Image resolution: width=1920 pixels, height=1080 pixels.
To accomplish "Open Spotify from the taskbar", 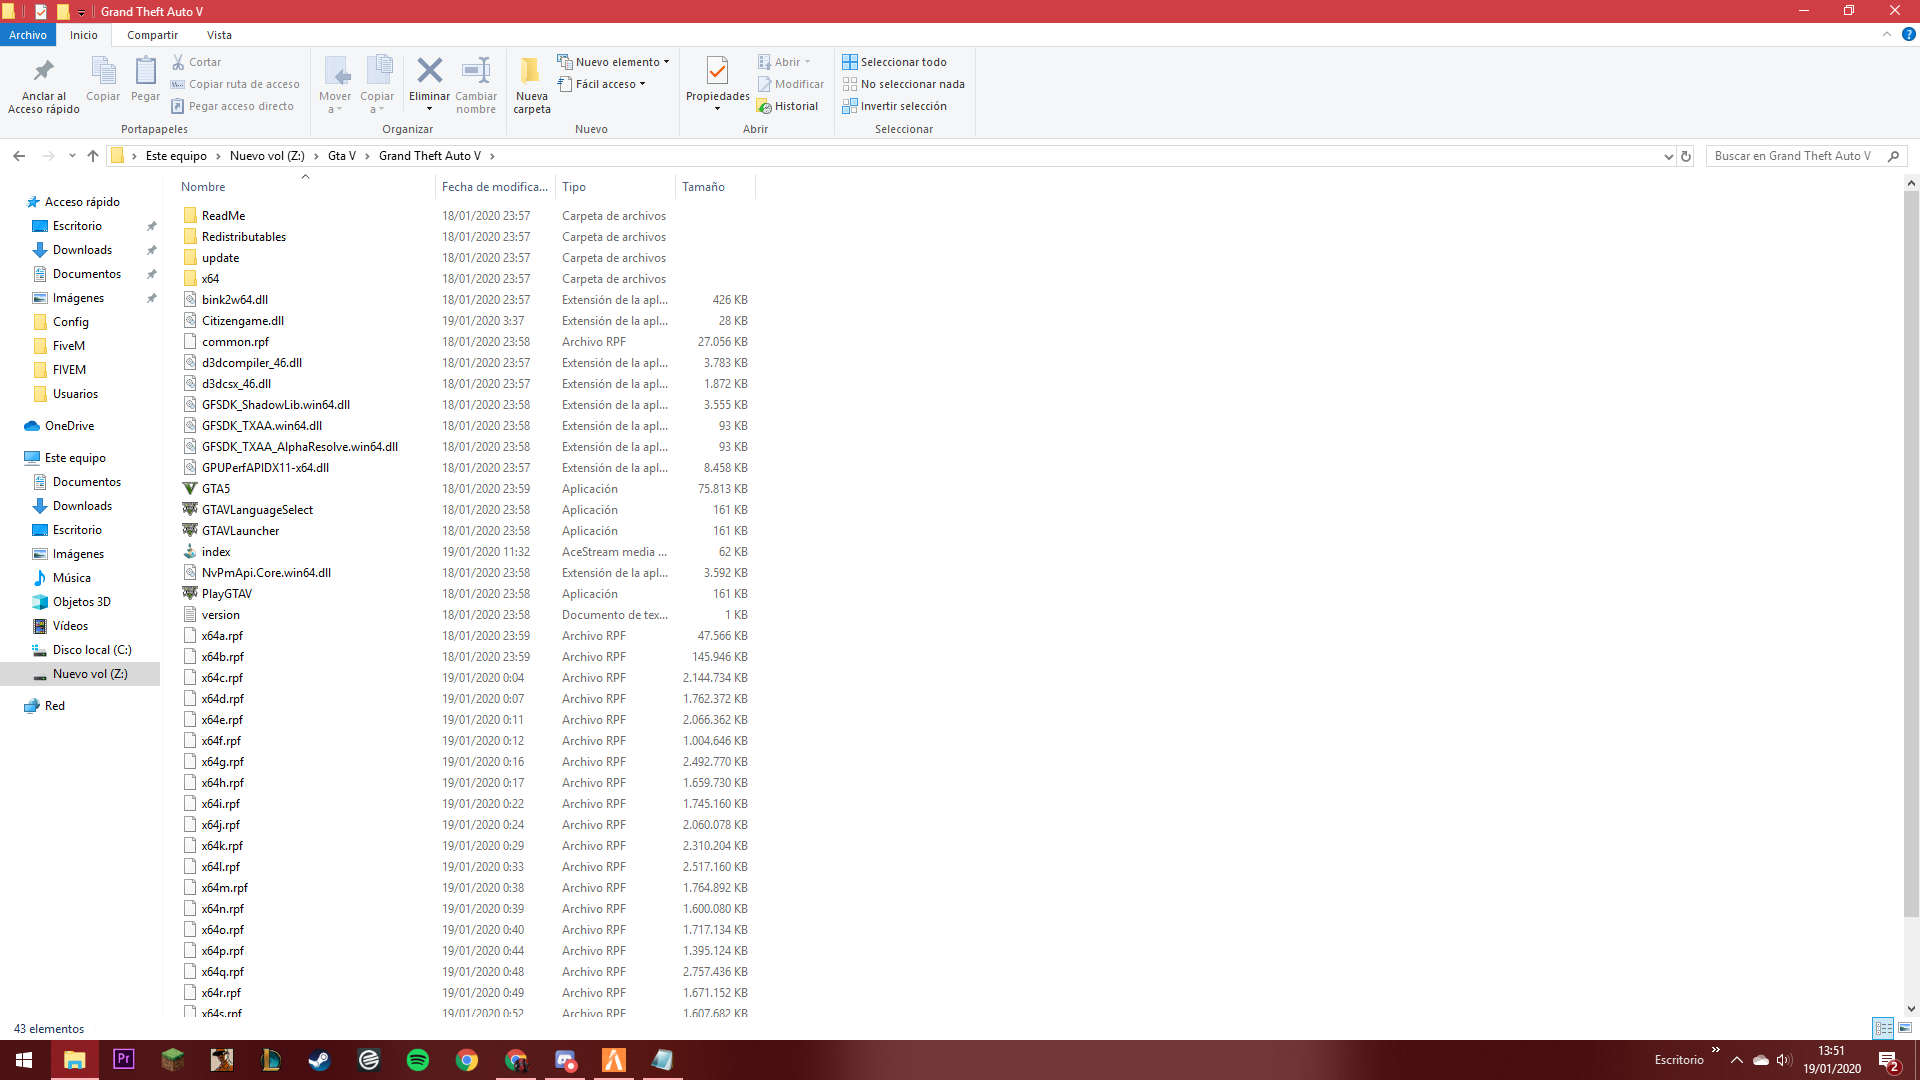I will point(418,1060).
